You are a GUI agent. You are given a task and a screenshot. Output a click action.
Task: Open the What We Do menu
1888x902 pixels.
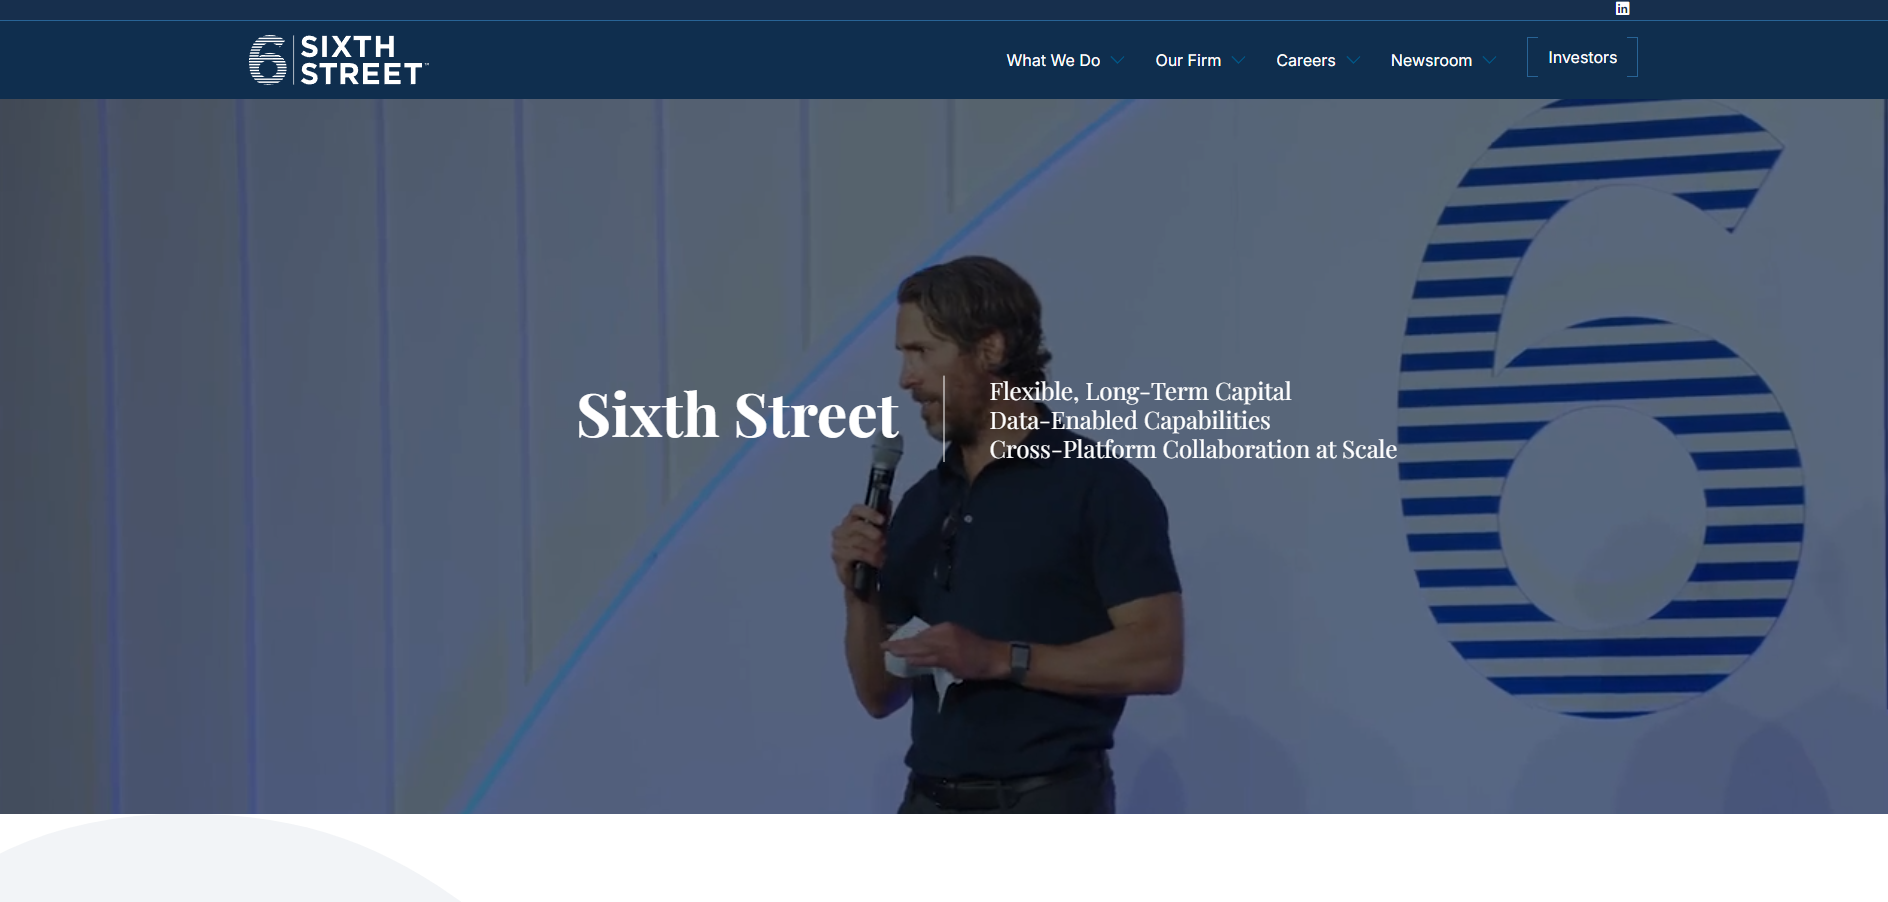pos(1053,61)
